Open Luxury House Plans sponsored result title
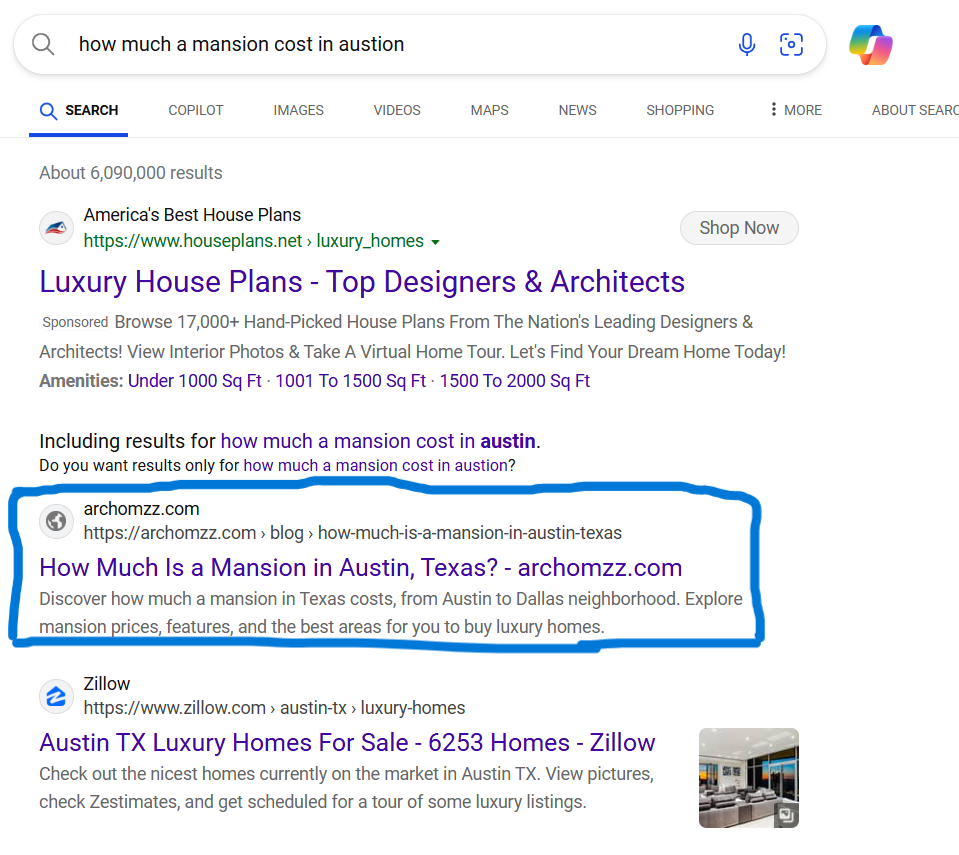Viewport: 959px width, 855px height. 362,282
